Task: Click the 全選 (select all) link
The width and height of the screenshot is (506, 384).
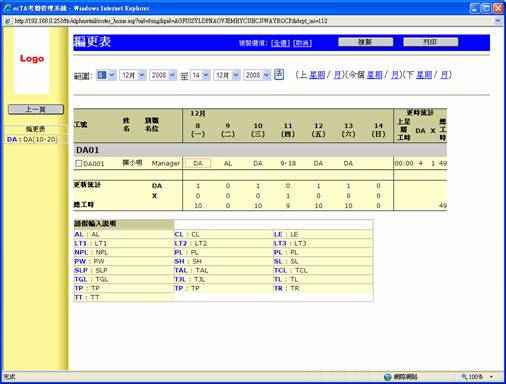Action: [x=280, y=43]
